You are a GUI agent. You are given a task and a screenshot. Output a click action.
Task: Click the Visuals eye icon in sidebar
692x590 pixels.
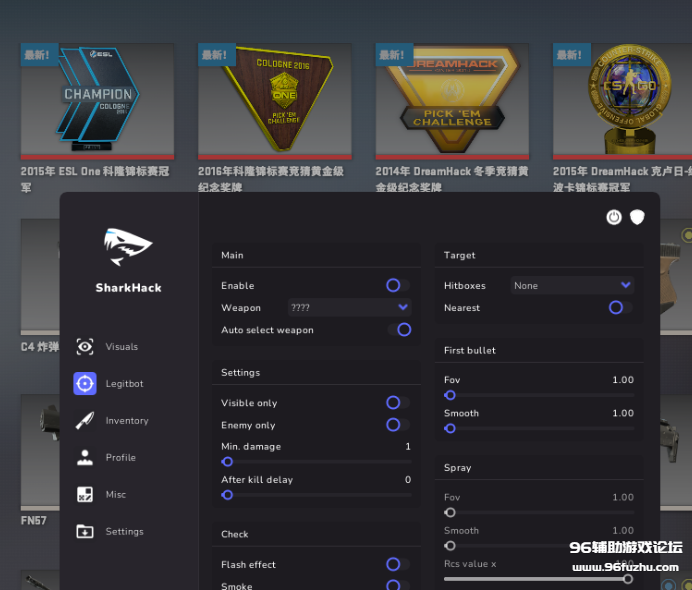[x=85, y=347]
